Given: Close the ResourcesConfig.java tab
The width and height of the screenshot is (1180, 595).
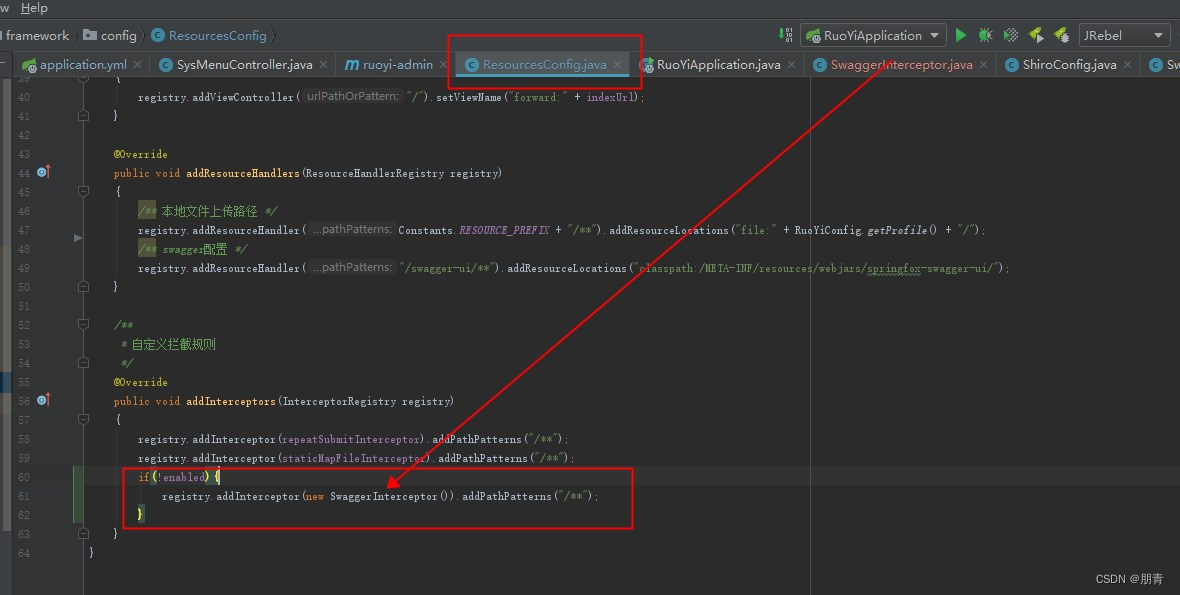Looking at the screenshot, I should (618, 65).
